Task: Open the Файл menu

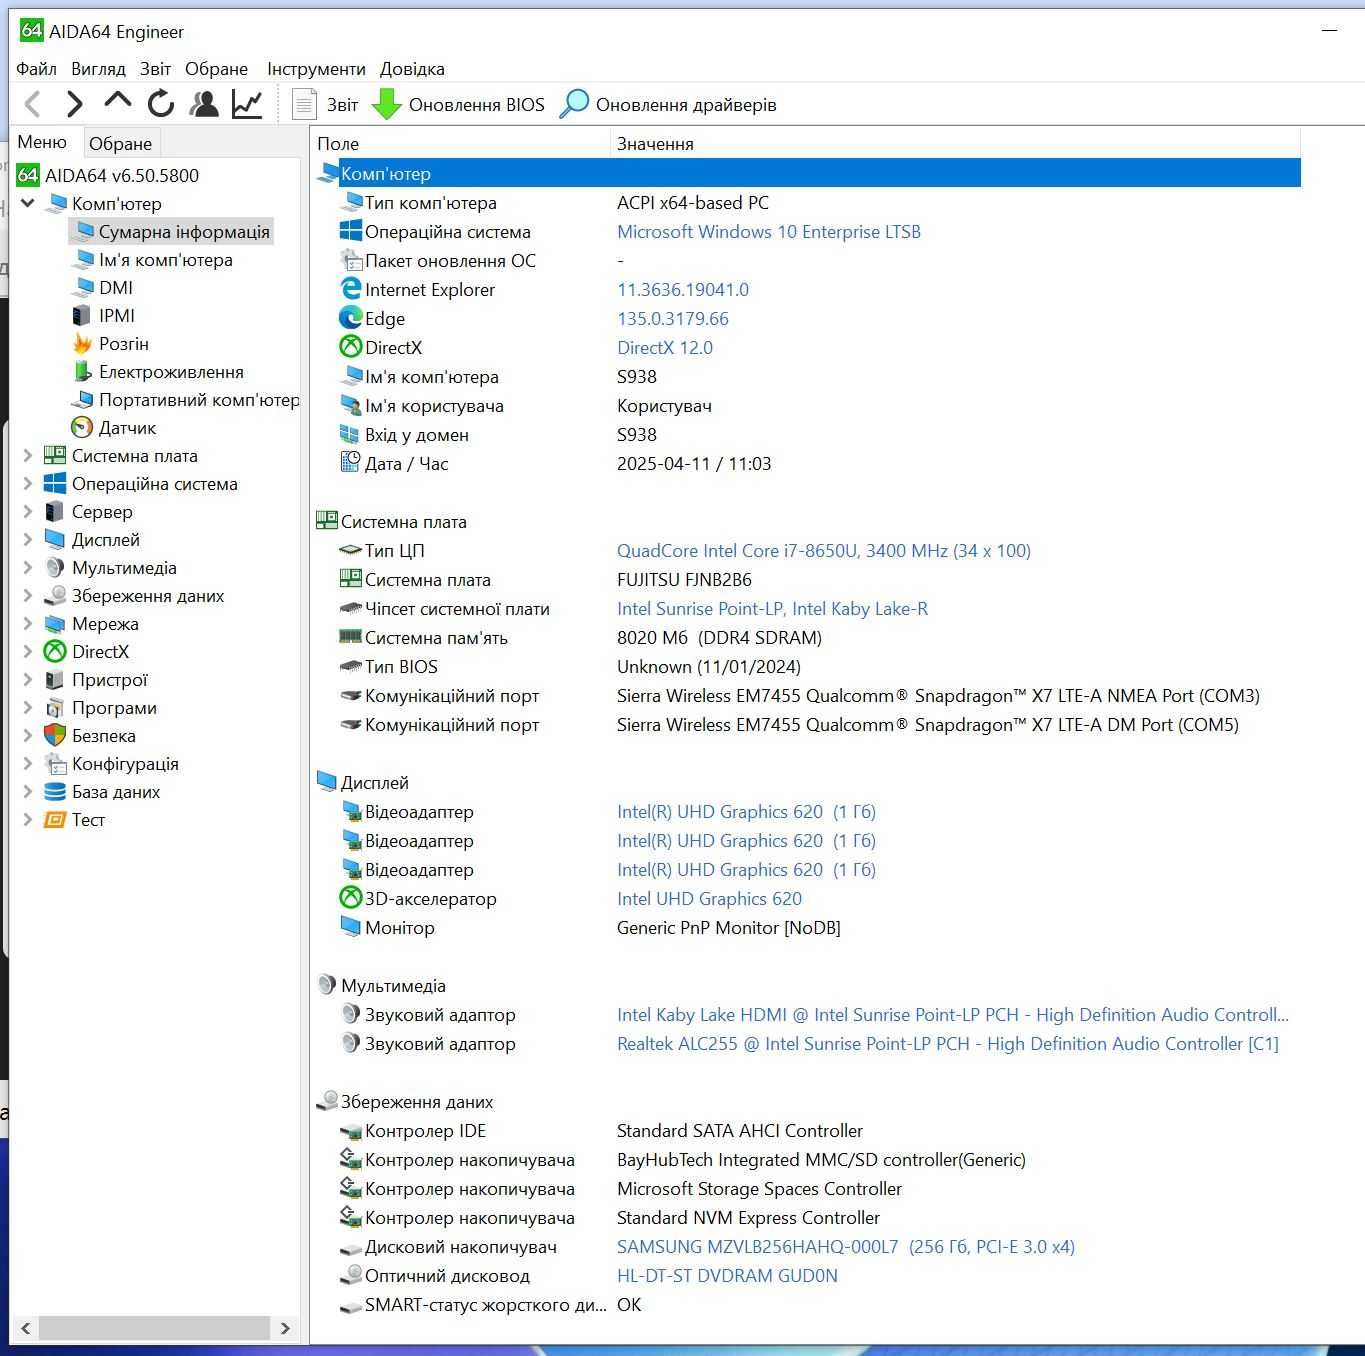Action: 37,69
